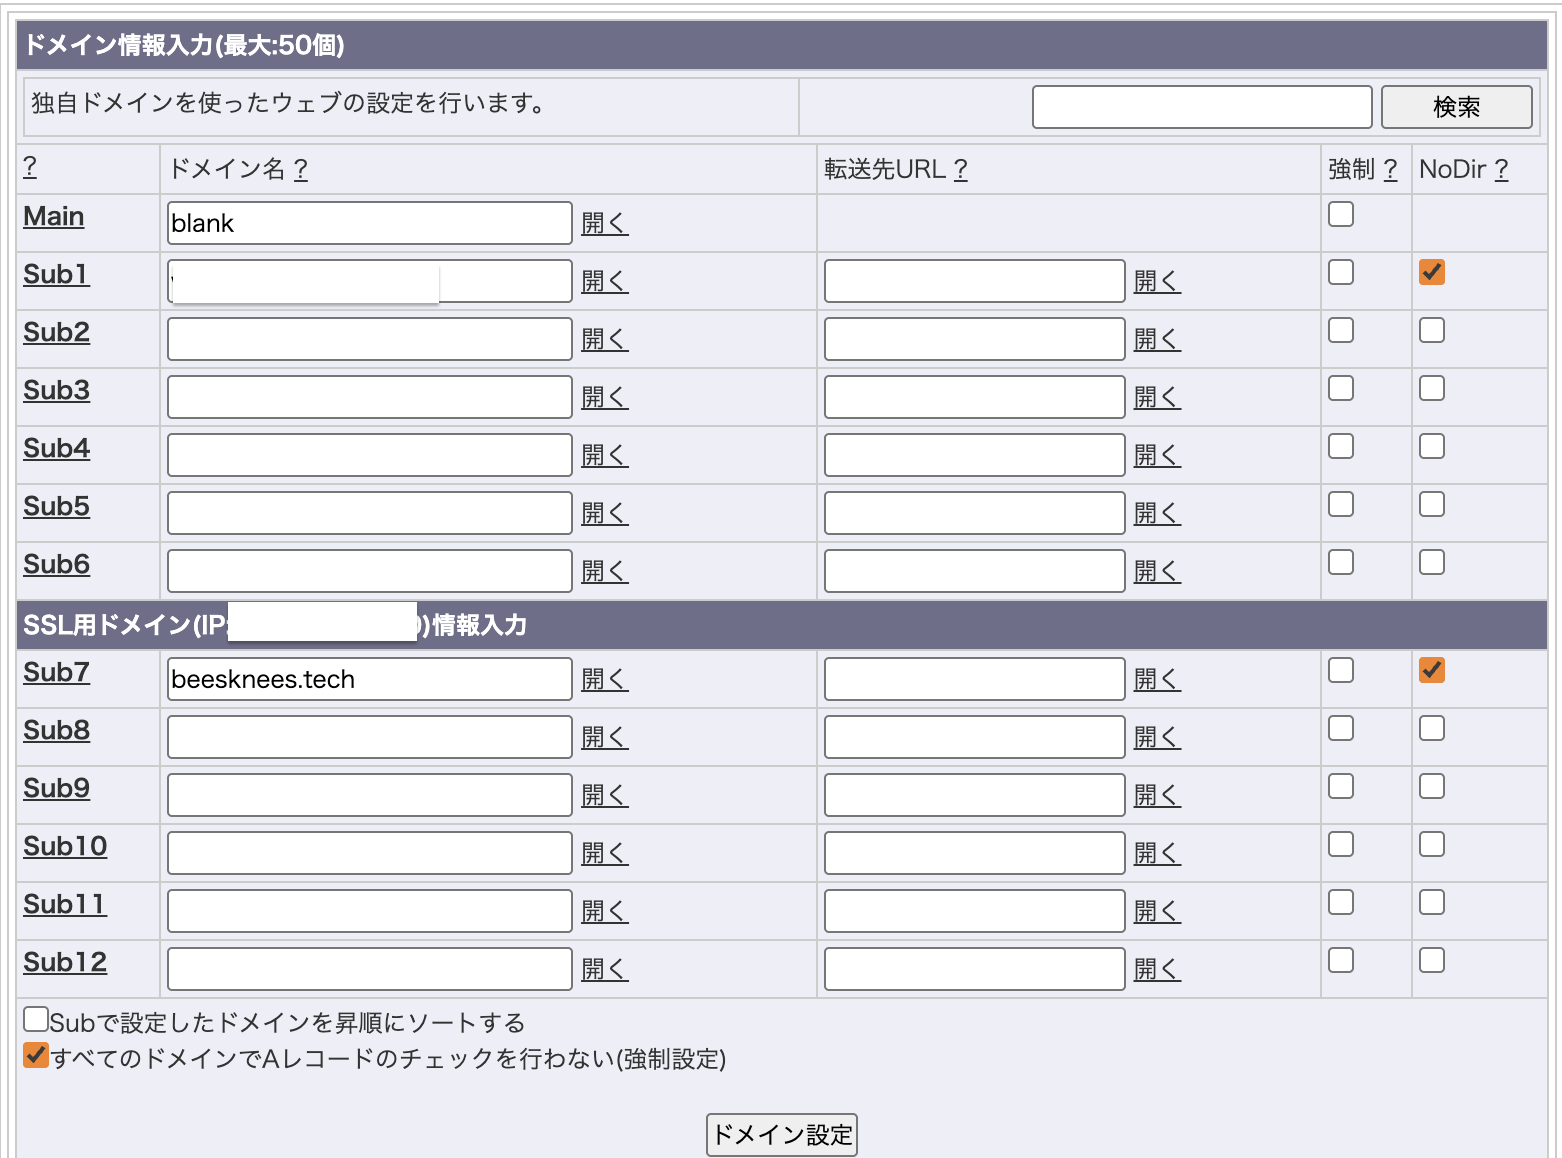Enable NoDir for the Sub2 row
This screenshot has height=1158, width=1562.
(1431, 329)
